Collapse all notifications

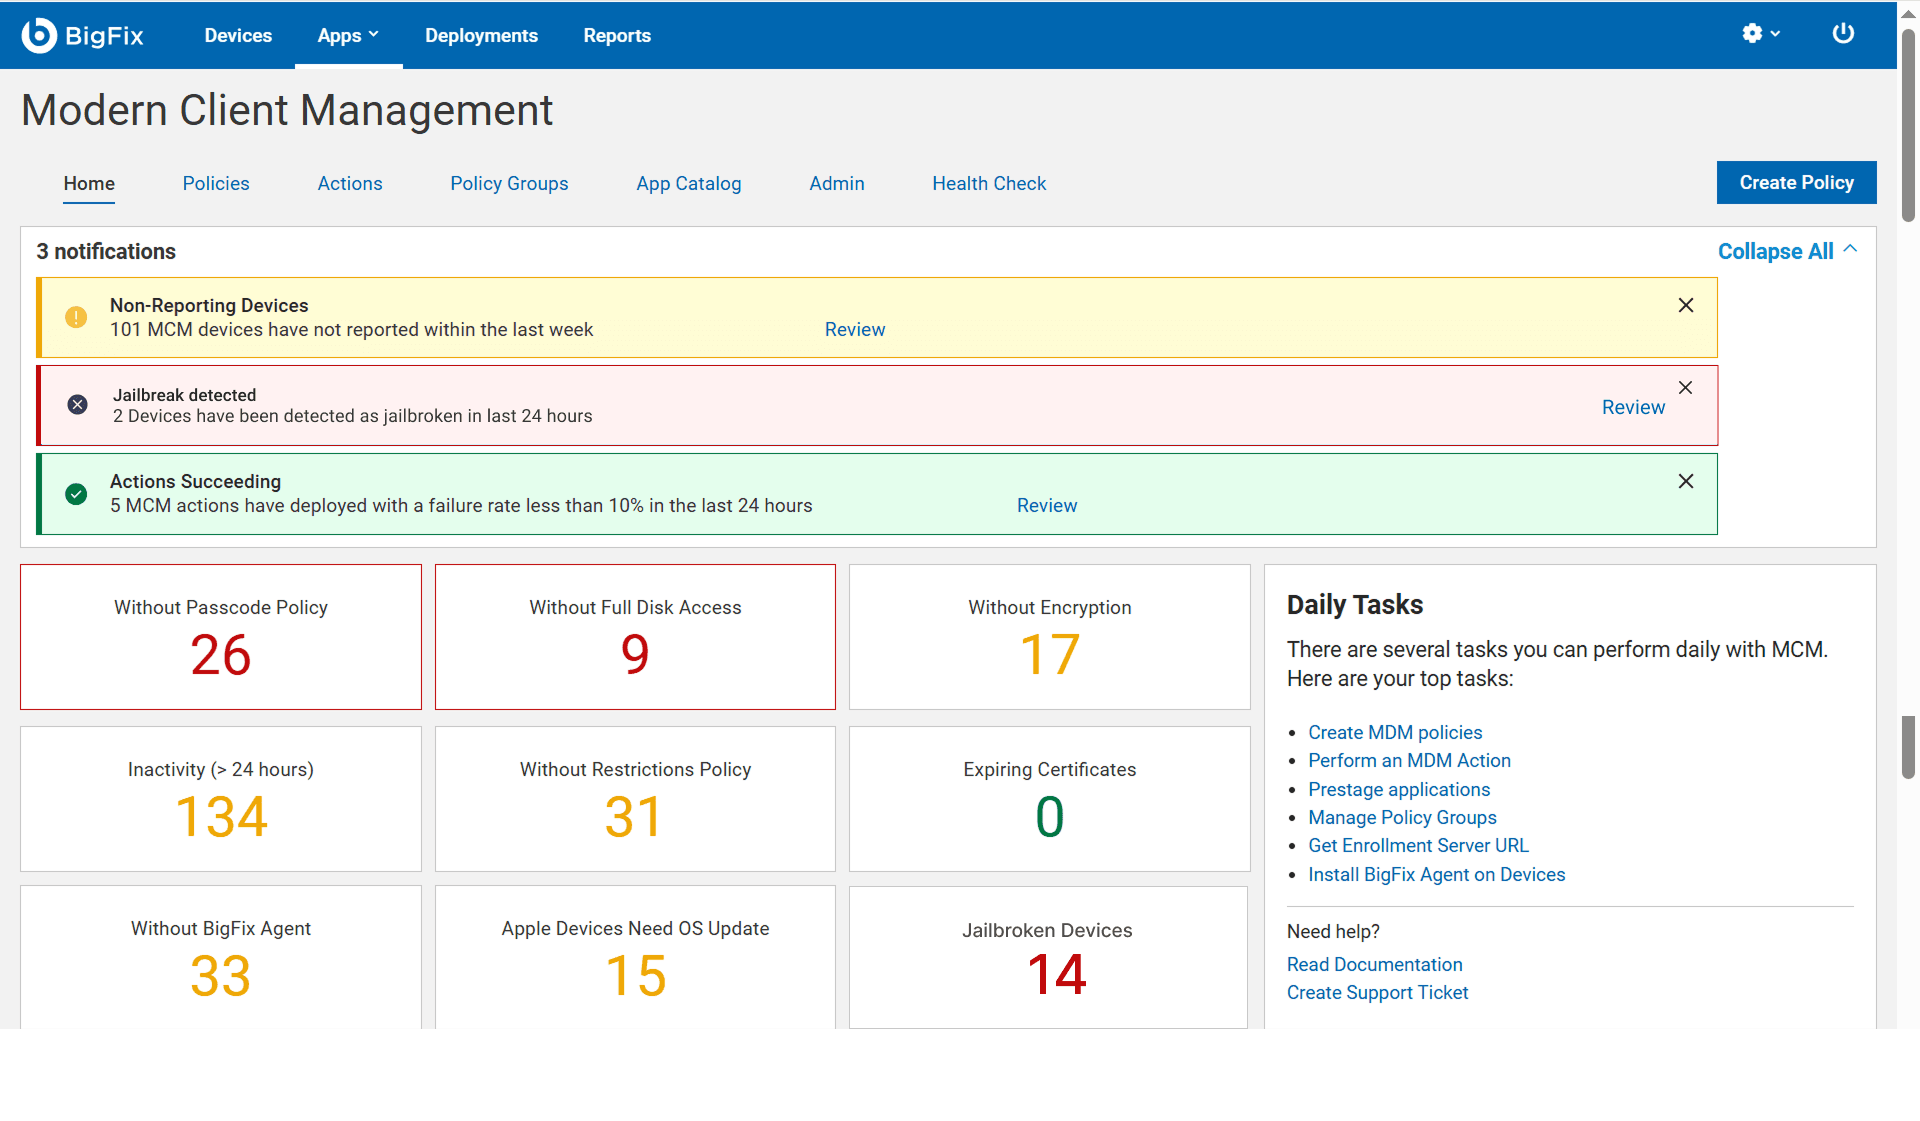pos(1787,251)
